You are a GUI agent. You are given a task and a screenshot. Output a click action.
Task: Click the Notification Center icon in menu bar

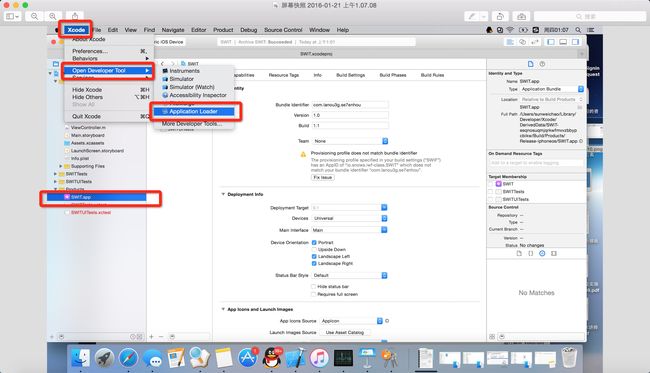[x=591, y=30]
